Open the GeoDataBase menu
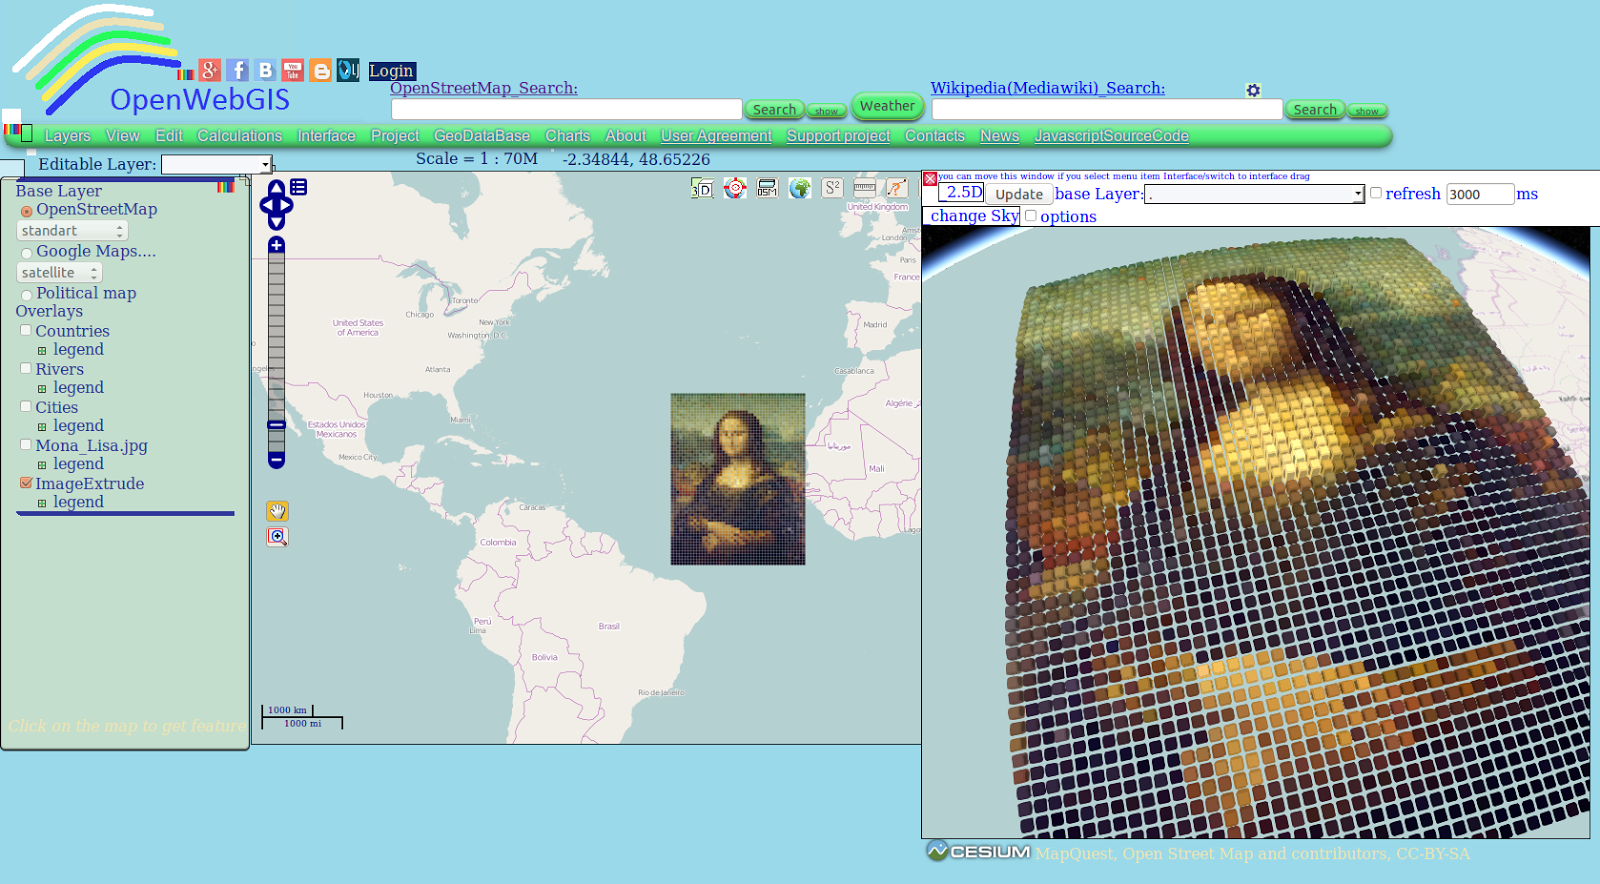The height and width of the screenshot is (884, 1600). pos(482,136)
